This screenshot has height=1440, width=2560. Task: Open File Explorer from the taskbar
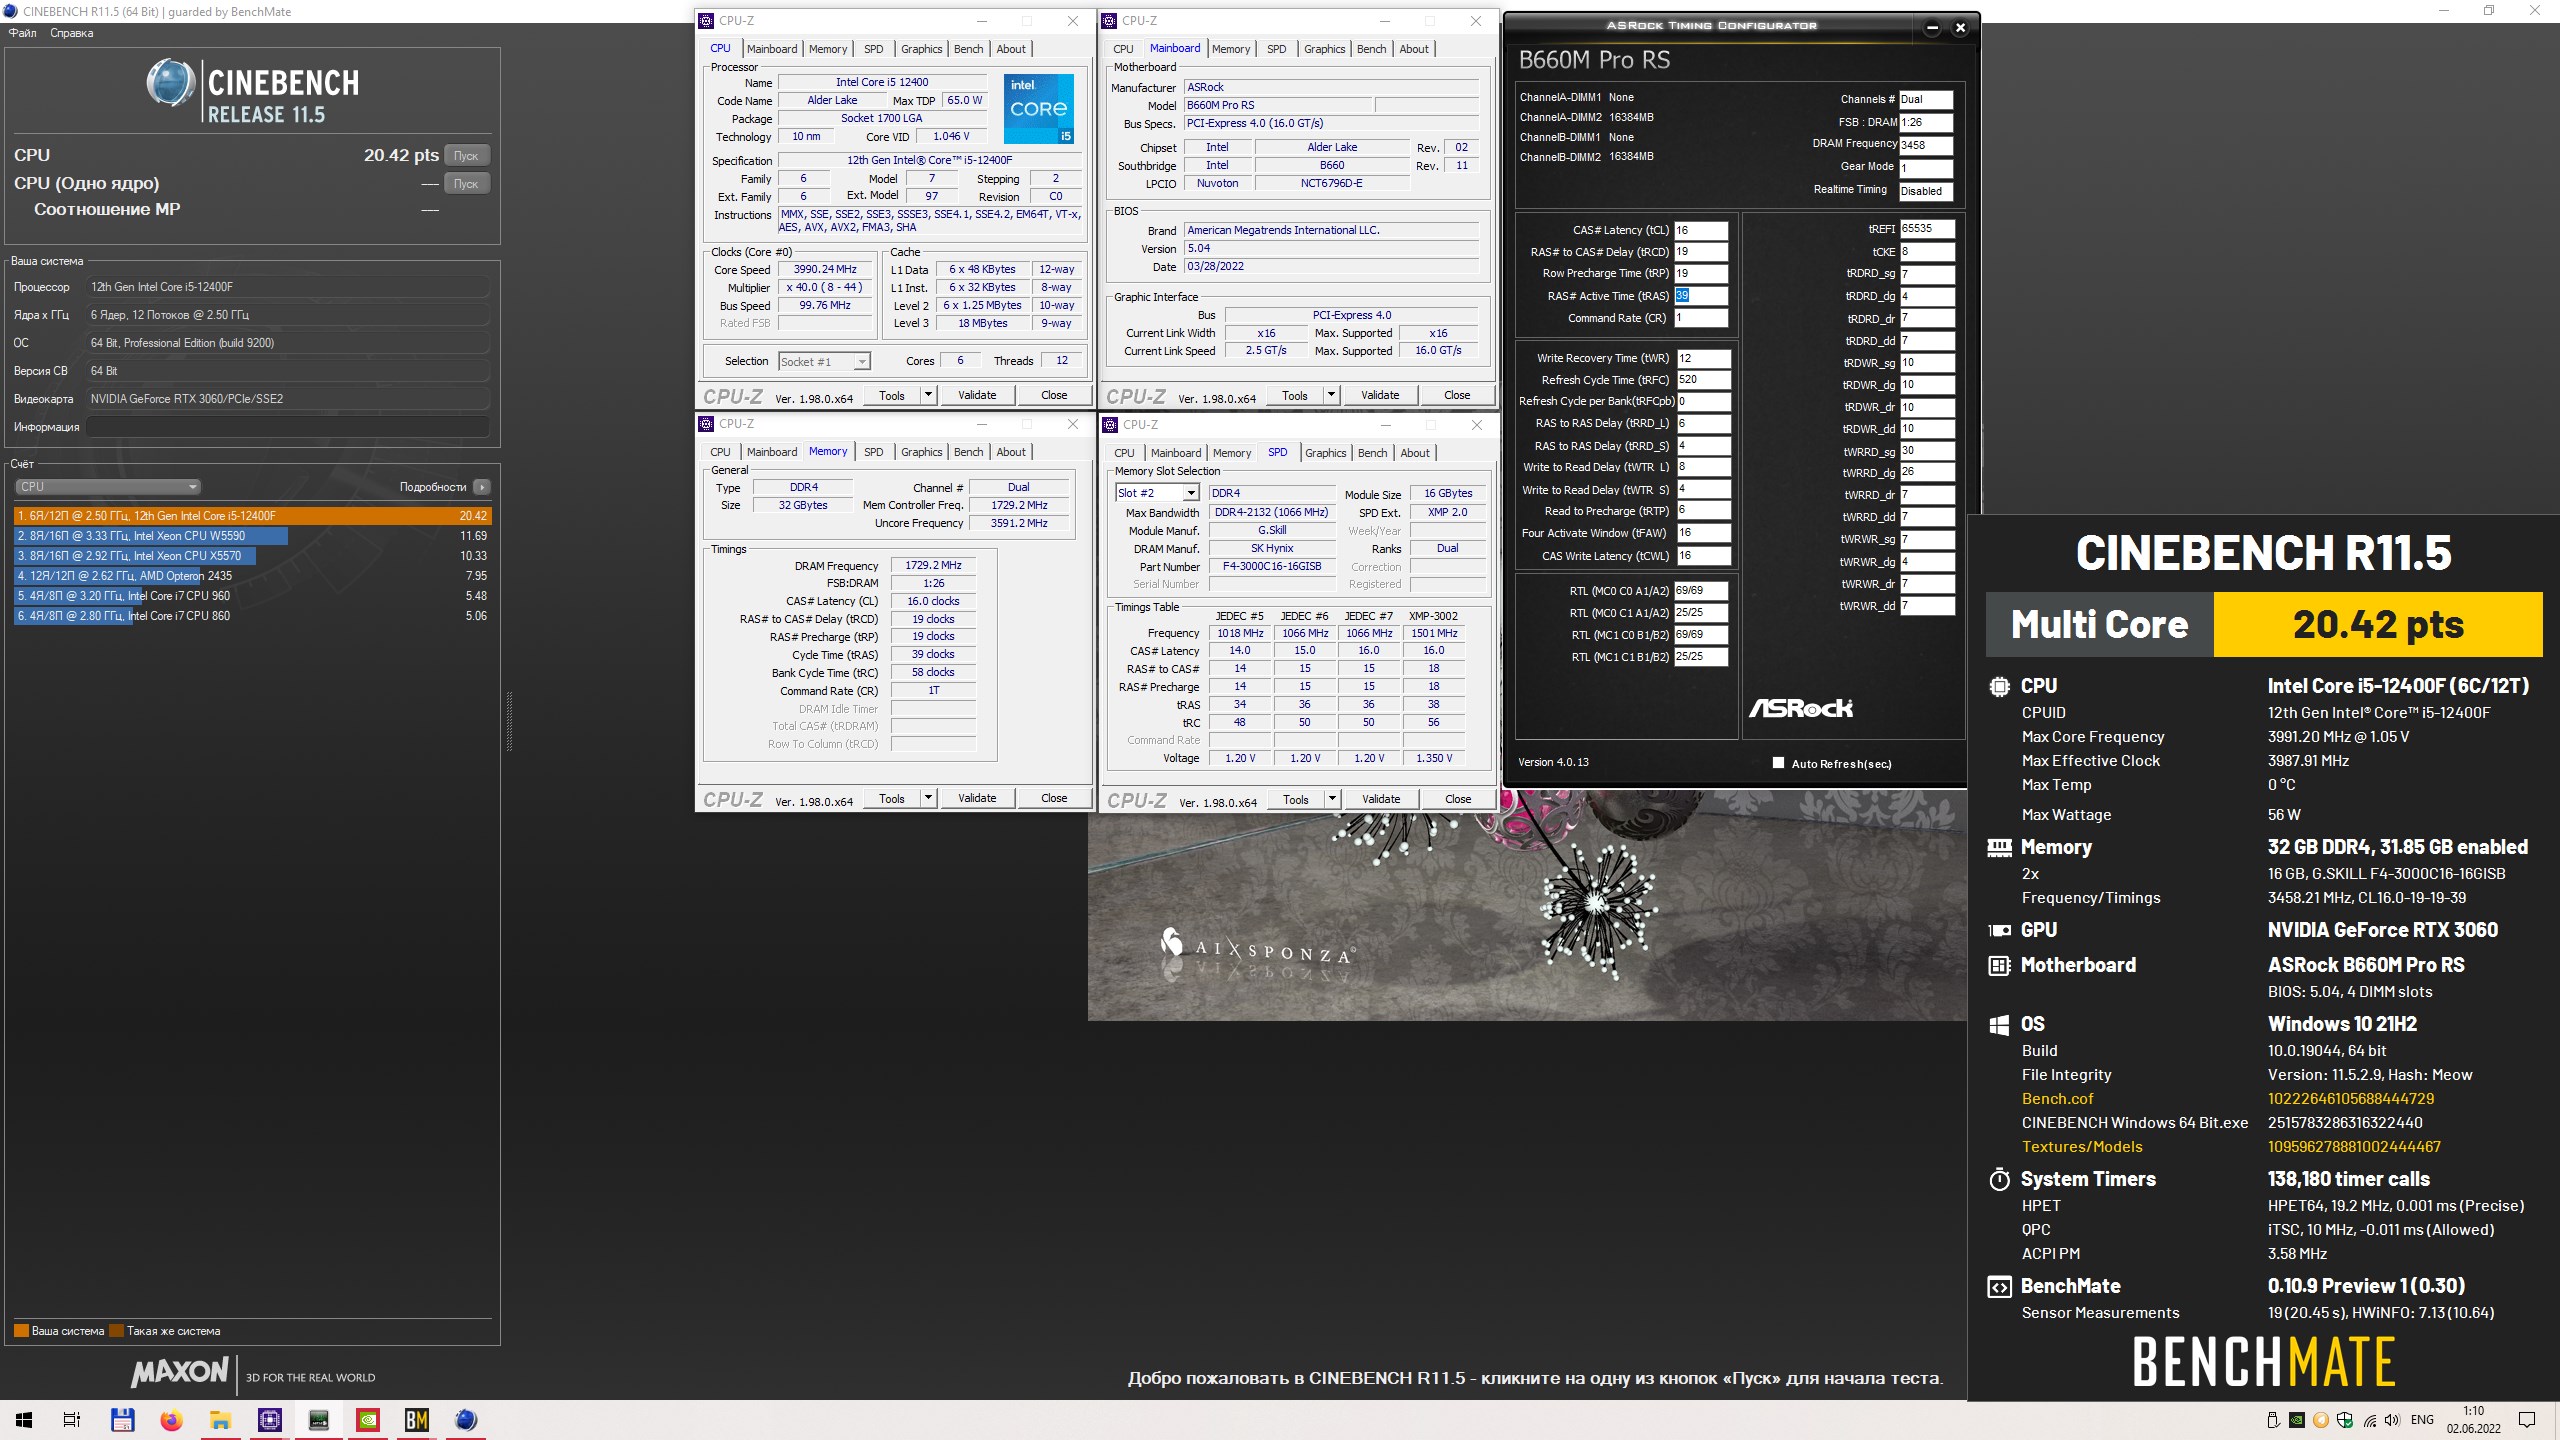pyautogui.click(x=220, y=1420)
